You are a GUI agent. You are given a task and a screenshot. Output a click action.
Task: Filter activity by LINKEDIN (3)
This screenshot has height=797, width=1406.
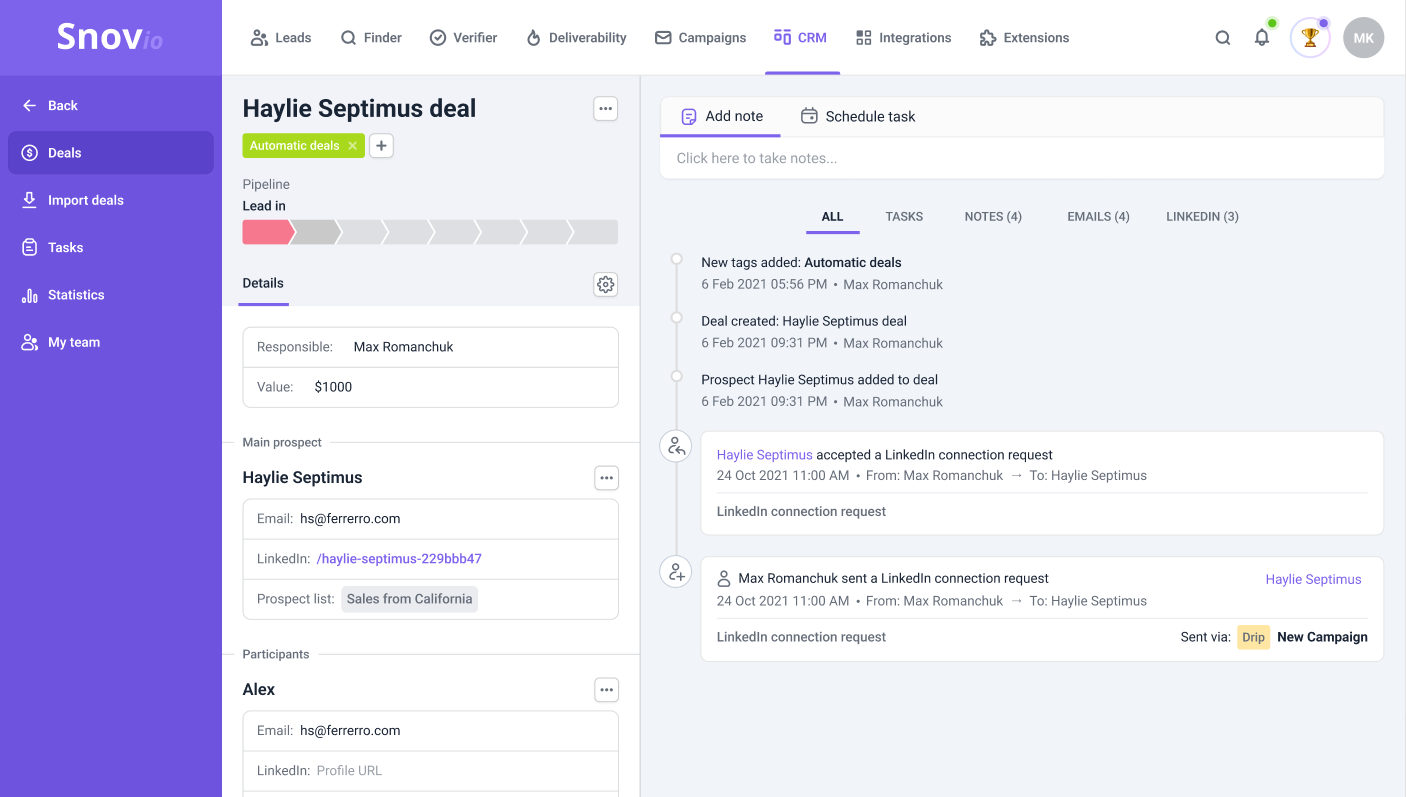coord(1202,216)
